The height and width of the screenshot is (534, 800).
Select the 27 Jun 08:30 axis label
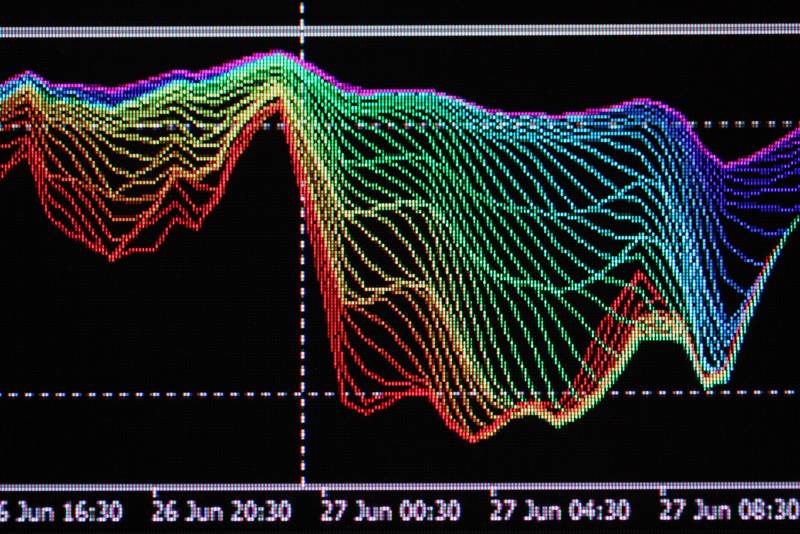[728, 512]
